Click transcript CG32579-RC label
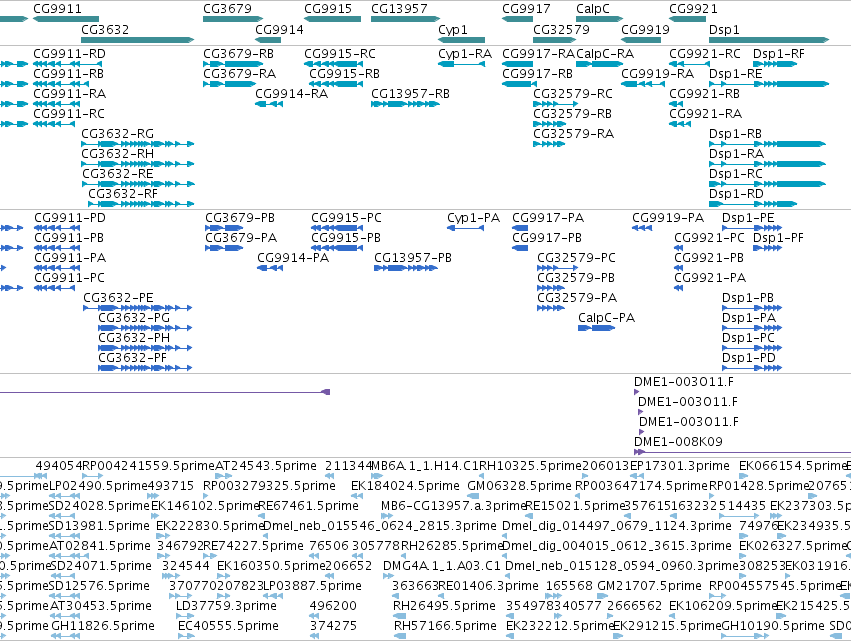851x641 pixels. pos(573,93)
